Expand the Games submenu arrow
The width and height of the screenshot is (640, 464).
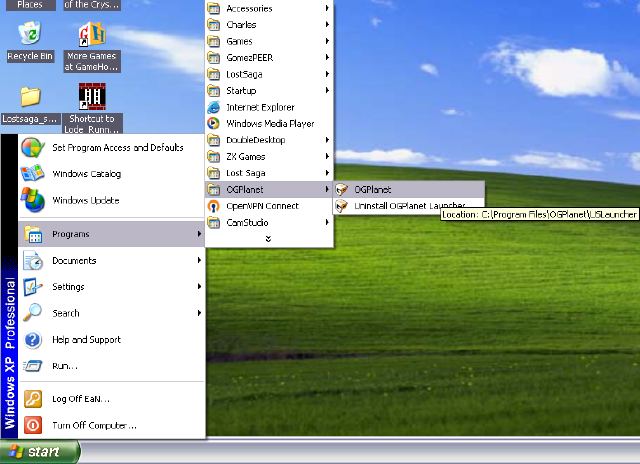coord(327,41)
